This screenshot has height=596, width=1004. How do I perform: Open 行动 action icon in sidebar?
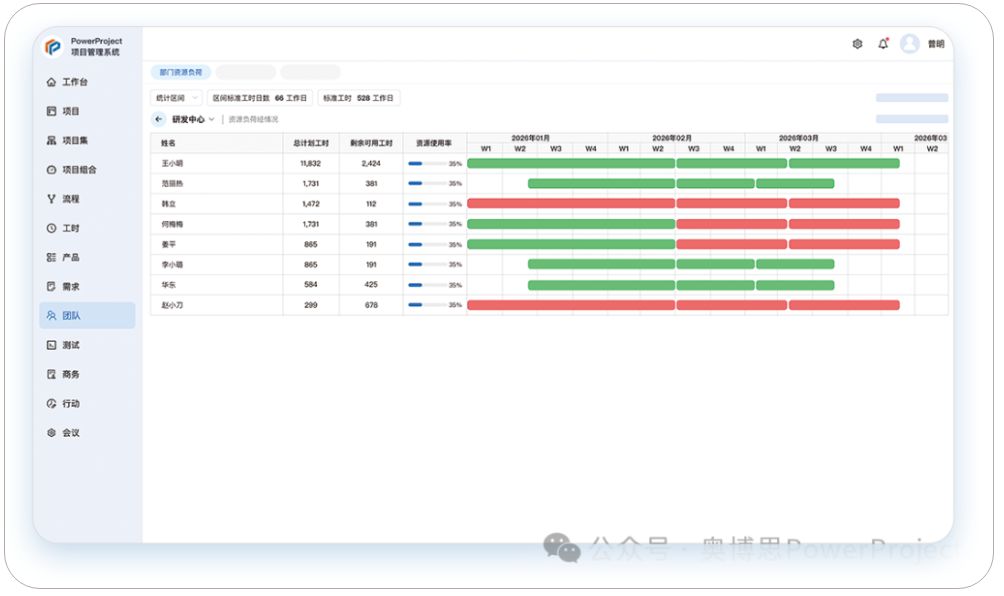(x=51, y=403)
